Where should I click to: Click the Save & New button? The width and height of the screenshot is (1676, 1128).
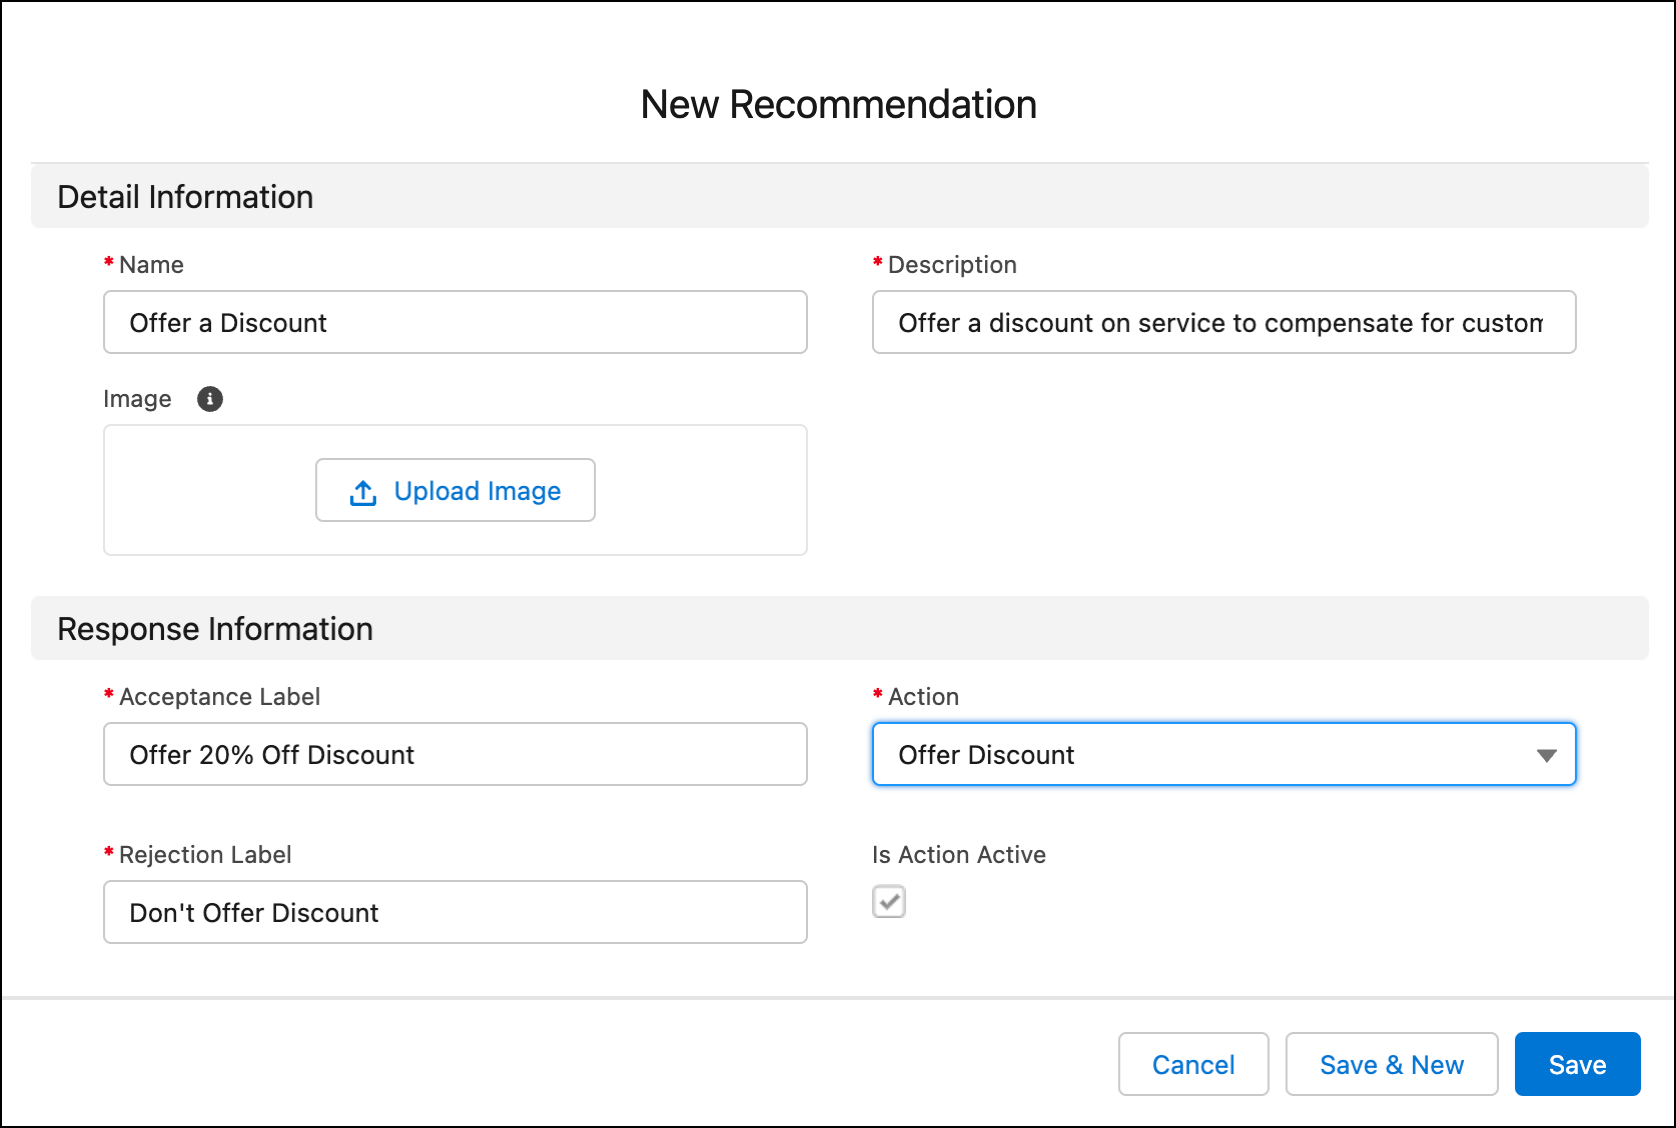1391,1064
